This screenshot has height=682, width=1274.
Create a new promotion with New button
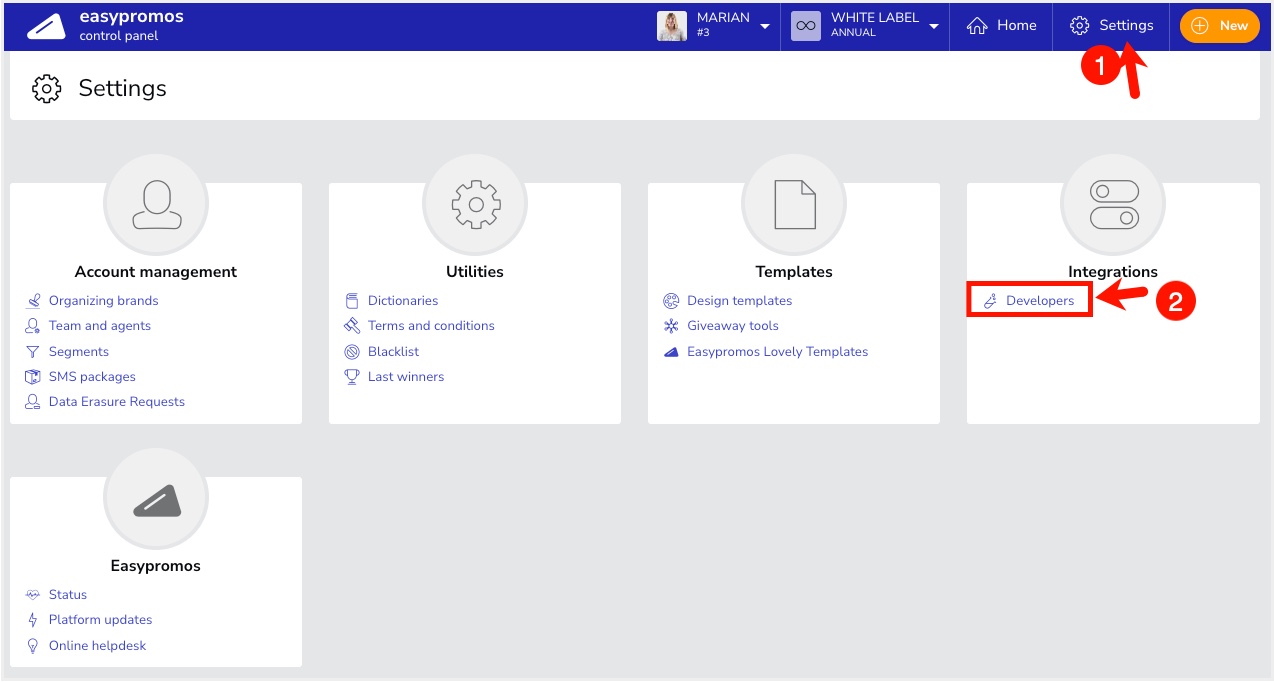(1219, 26)
